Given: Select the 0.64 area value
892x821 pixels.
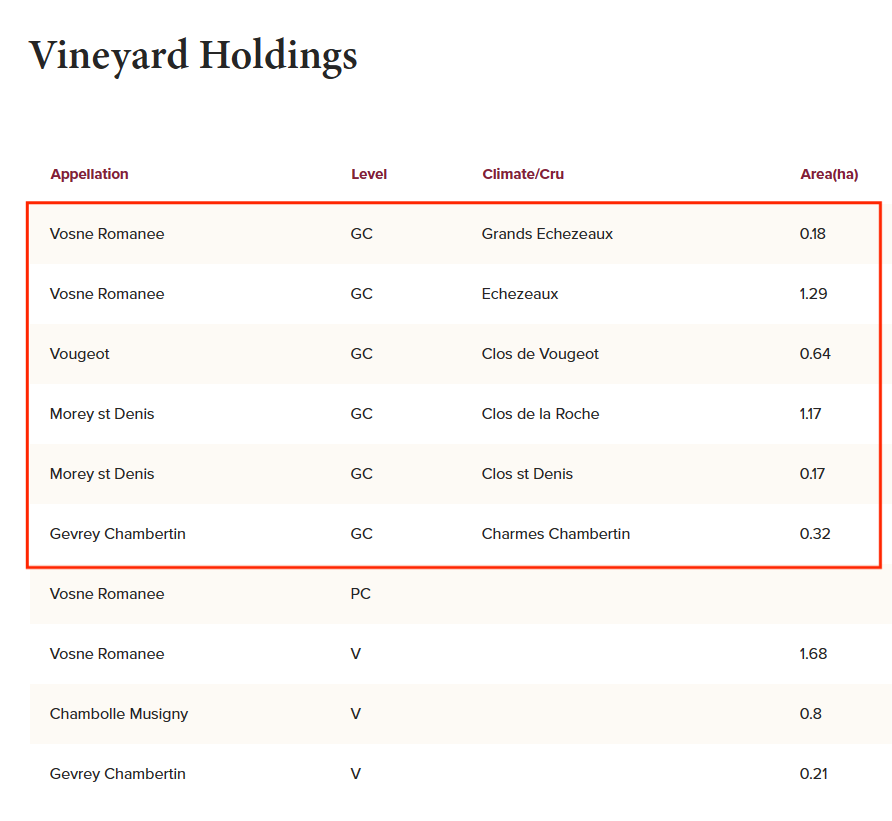Looking at the screenshot, I should click(814, 354).
